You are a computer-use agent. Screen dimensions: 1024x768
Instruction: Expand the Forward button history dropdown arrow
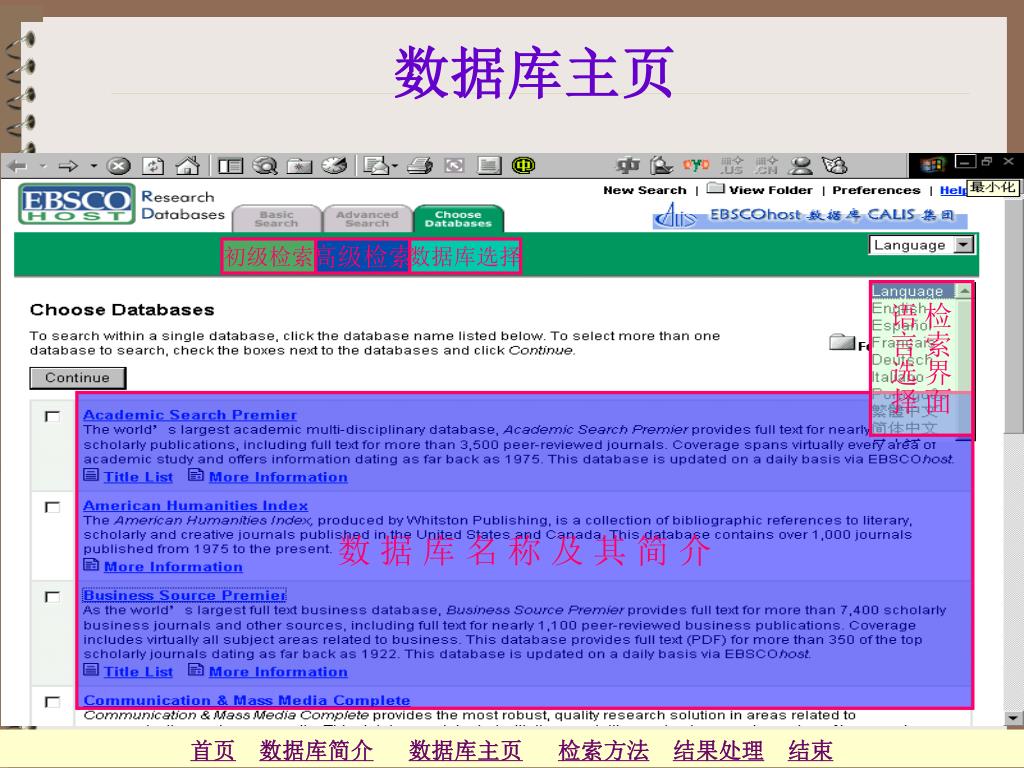click(93, 167)
